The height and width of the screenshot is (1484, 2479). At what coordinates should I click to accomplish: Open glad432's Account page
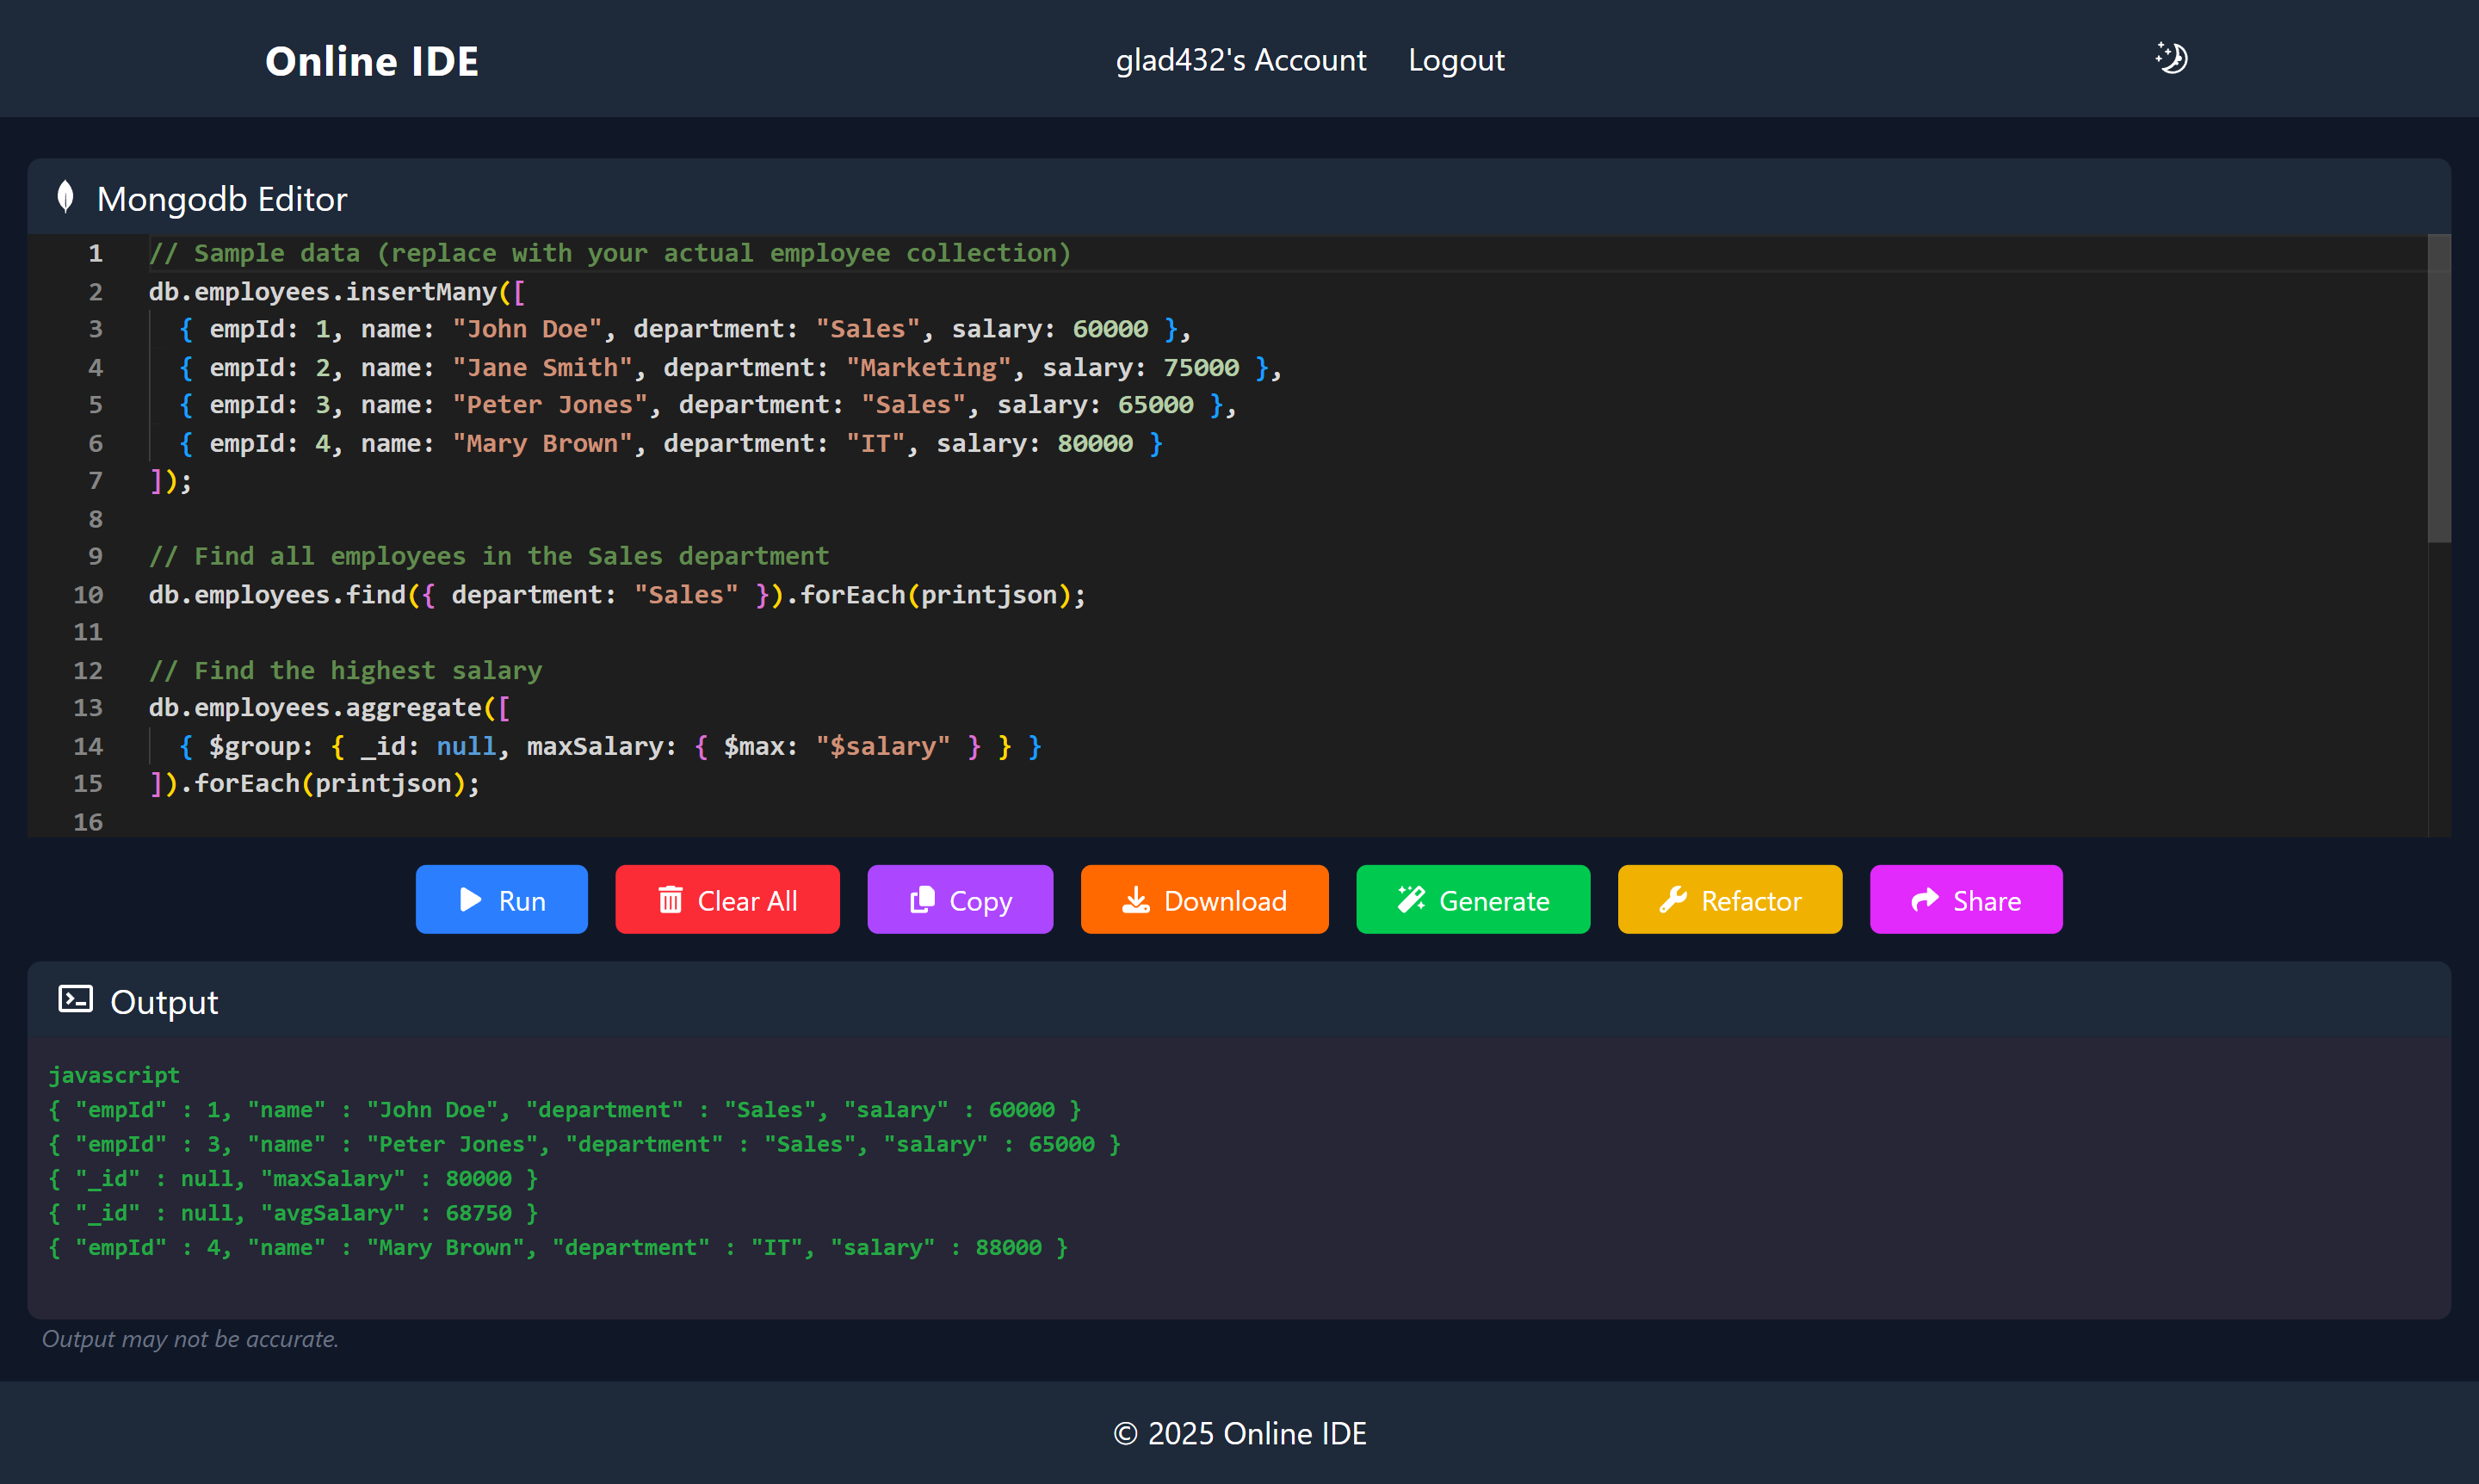coord(1240,60)
